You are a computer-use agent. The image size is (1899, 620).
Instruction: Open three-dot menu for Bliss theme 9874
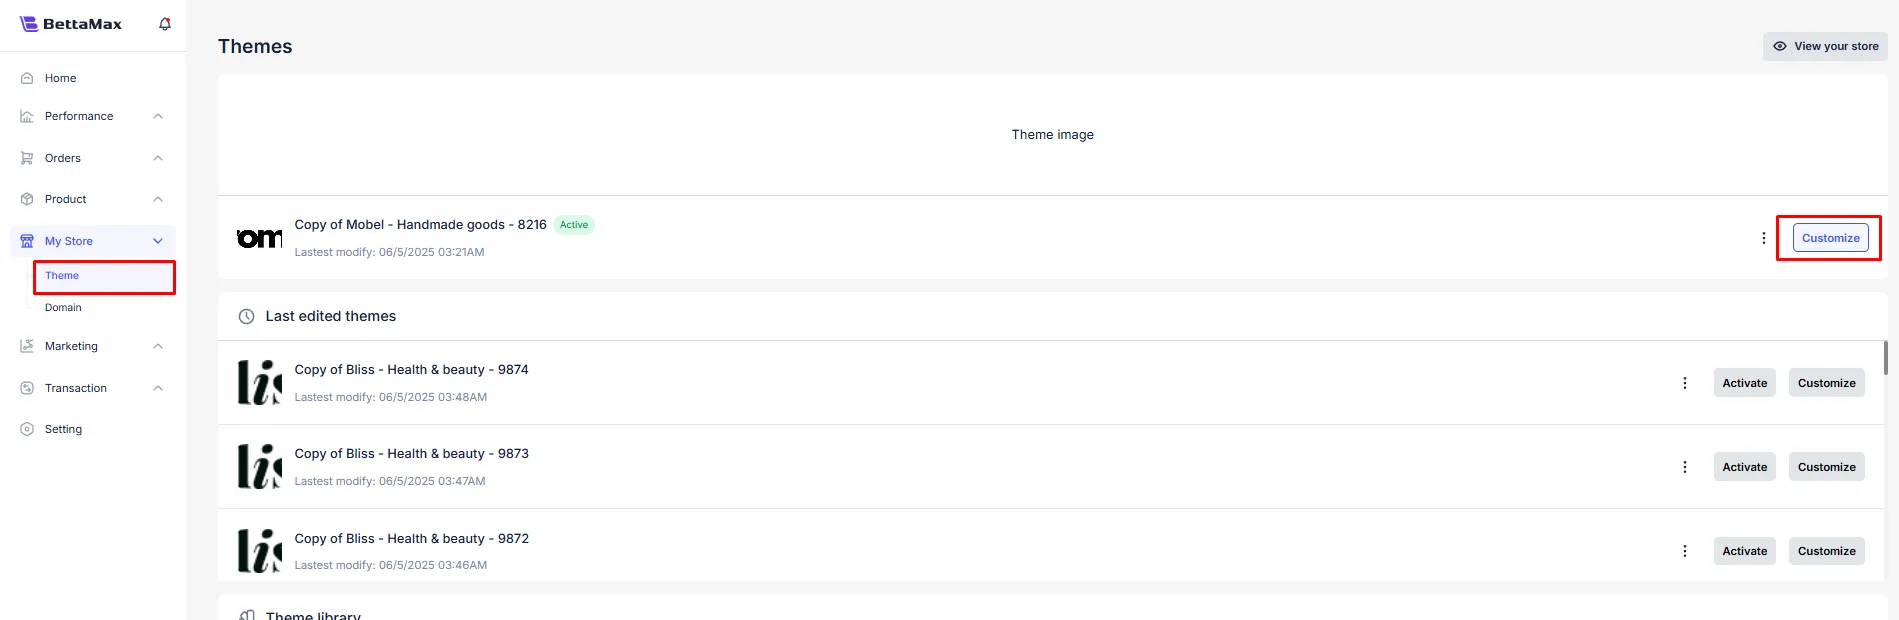coord(1684,383)
